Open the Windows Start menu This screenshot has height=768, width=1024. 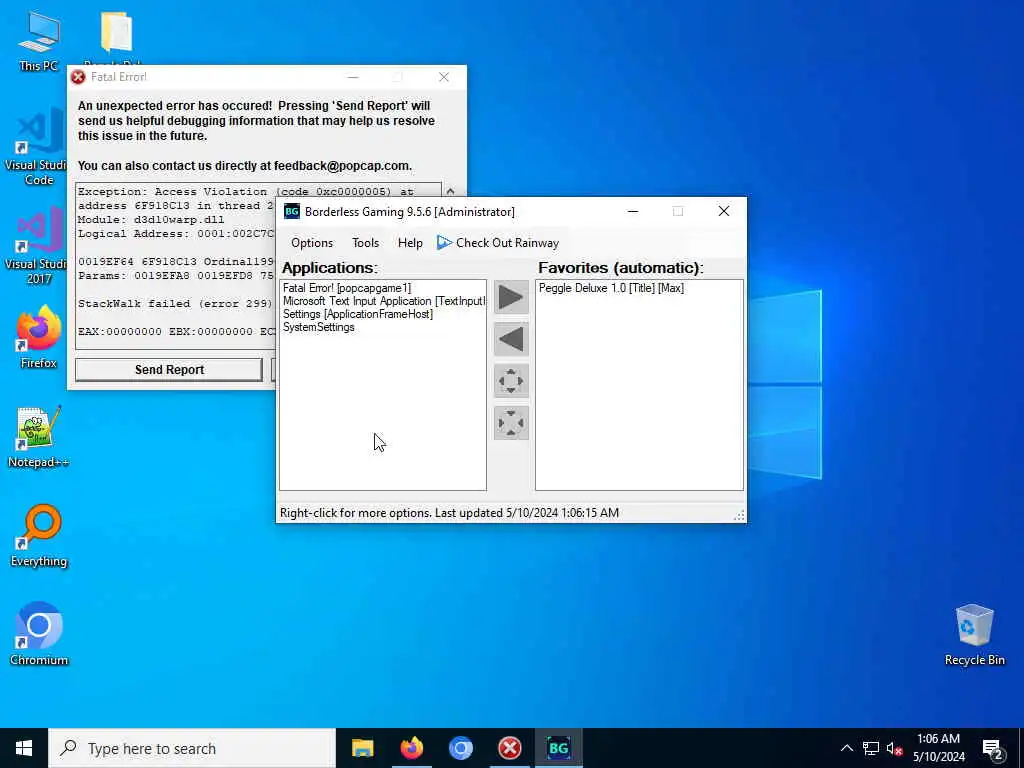24,748
